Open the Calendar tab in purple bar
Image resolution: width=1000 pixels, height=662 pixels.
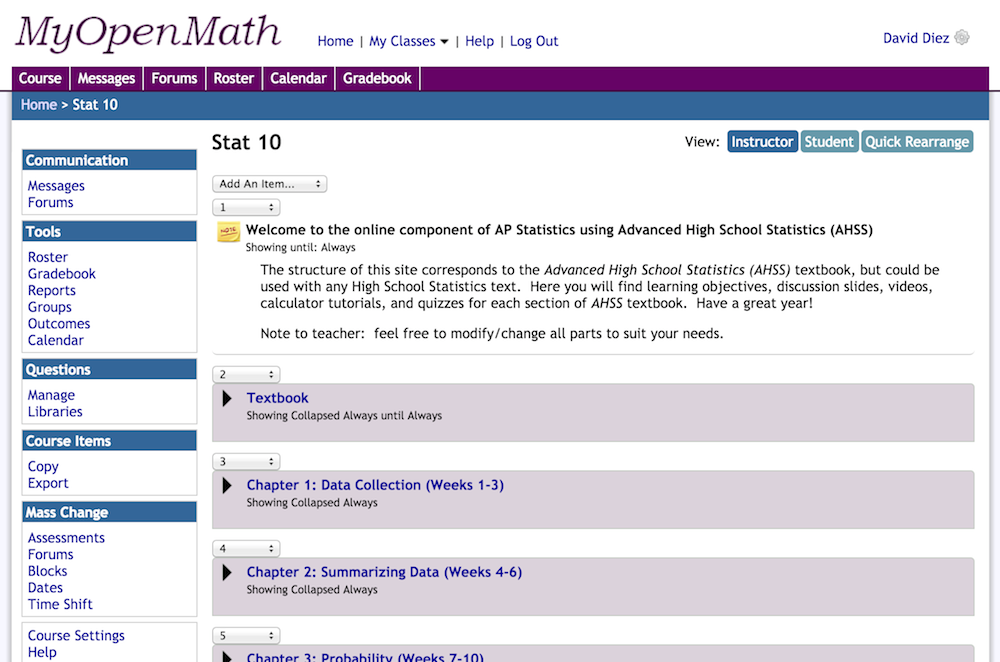click(x=298, y=78)
